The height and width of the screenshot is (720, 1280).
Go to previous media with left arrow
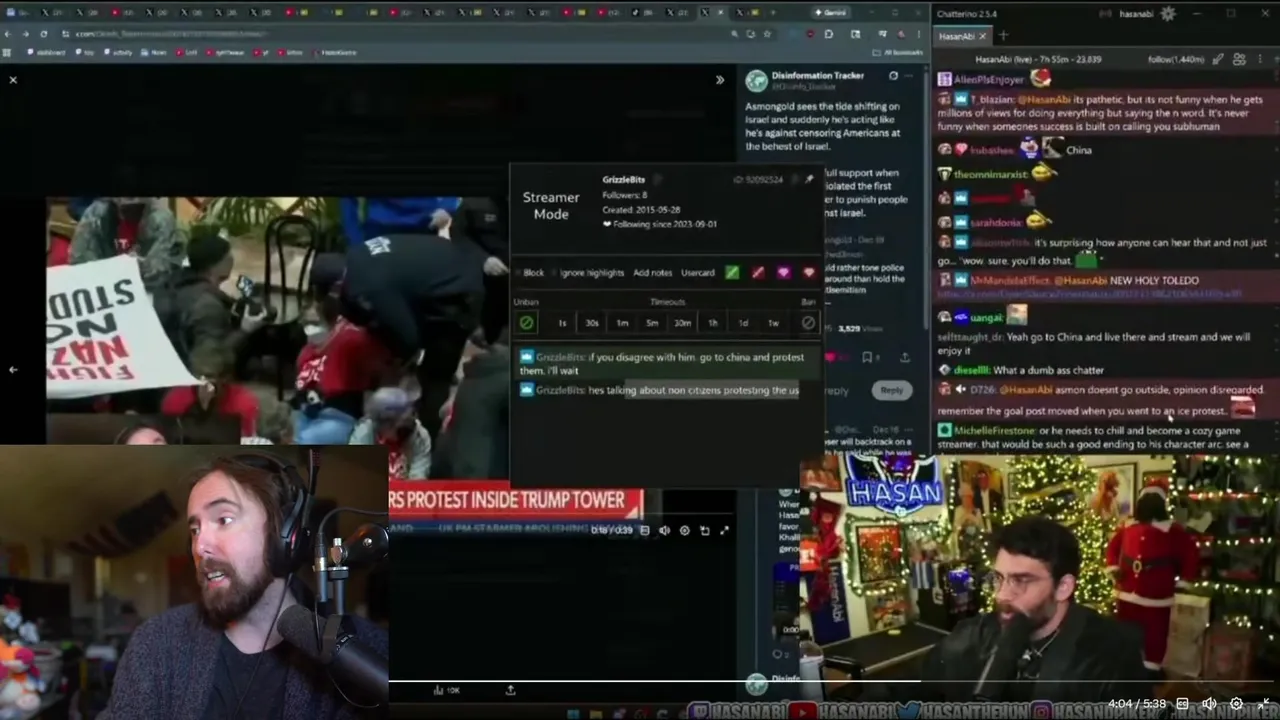pyautogui.click(x=13, y=369)
